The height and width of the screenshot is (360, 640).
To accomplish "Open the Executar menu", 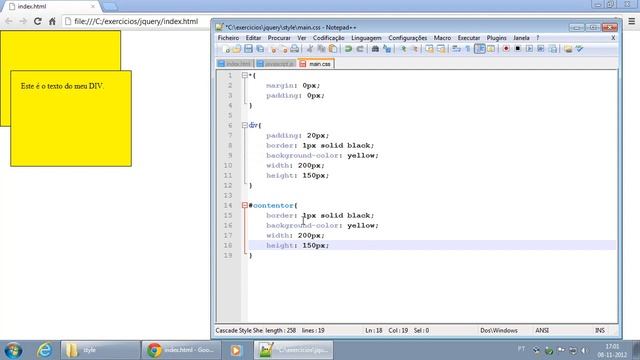I will coord(469,38).
